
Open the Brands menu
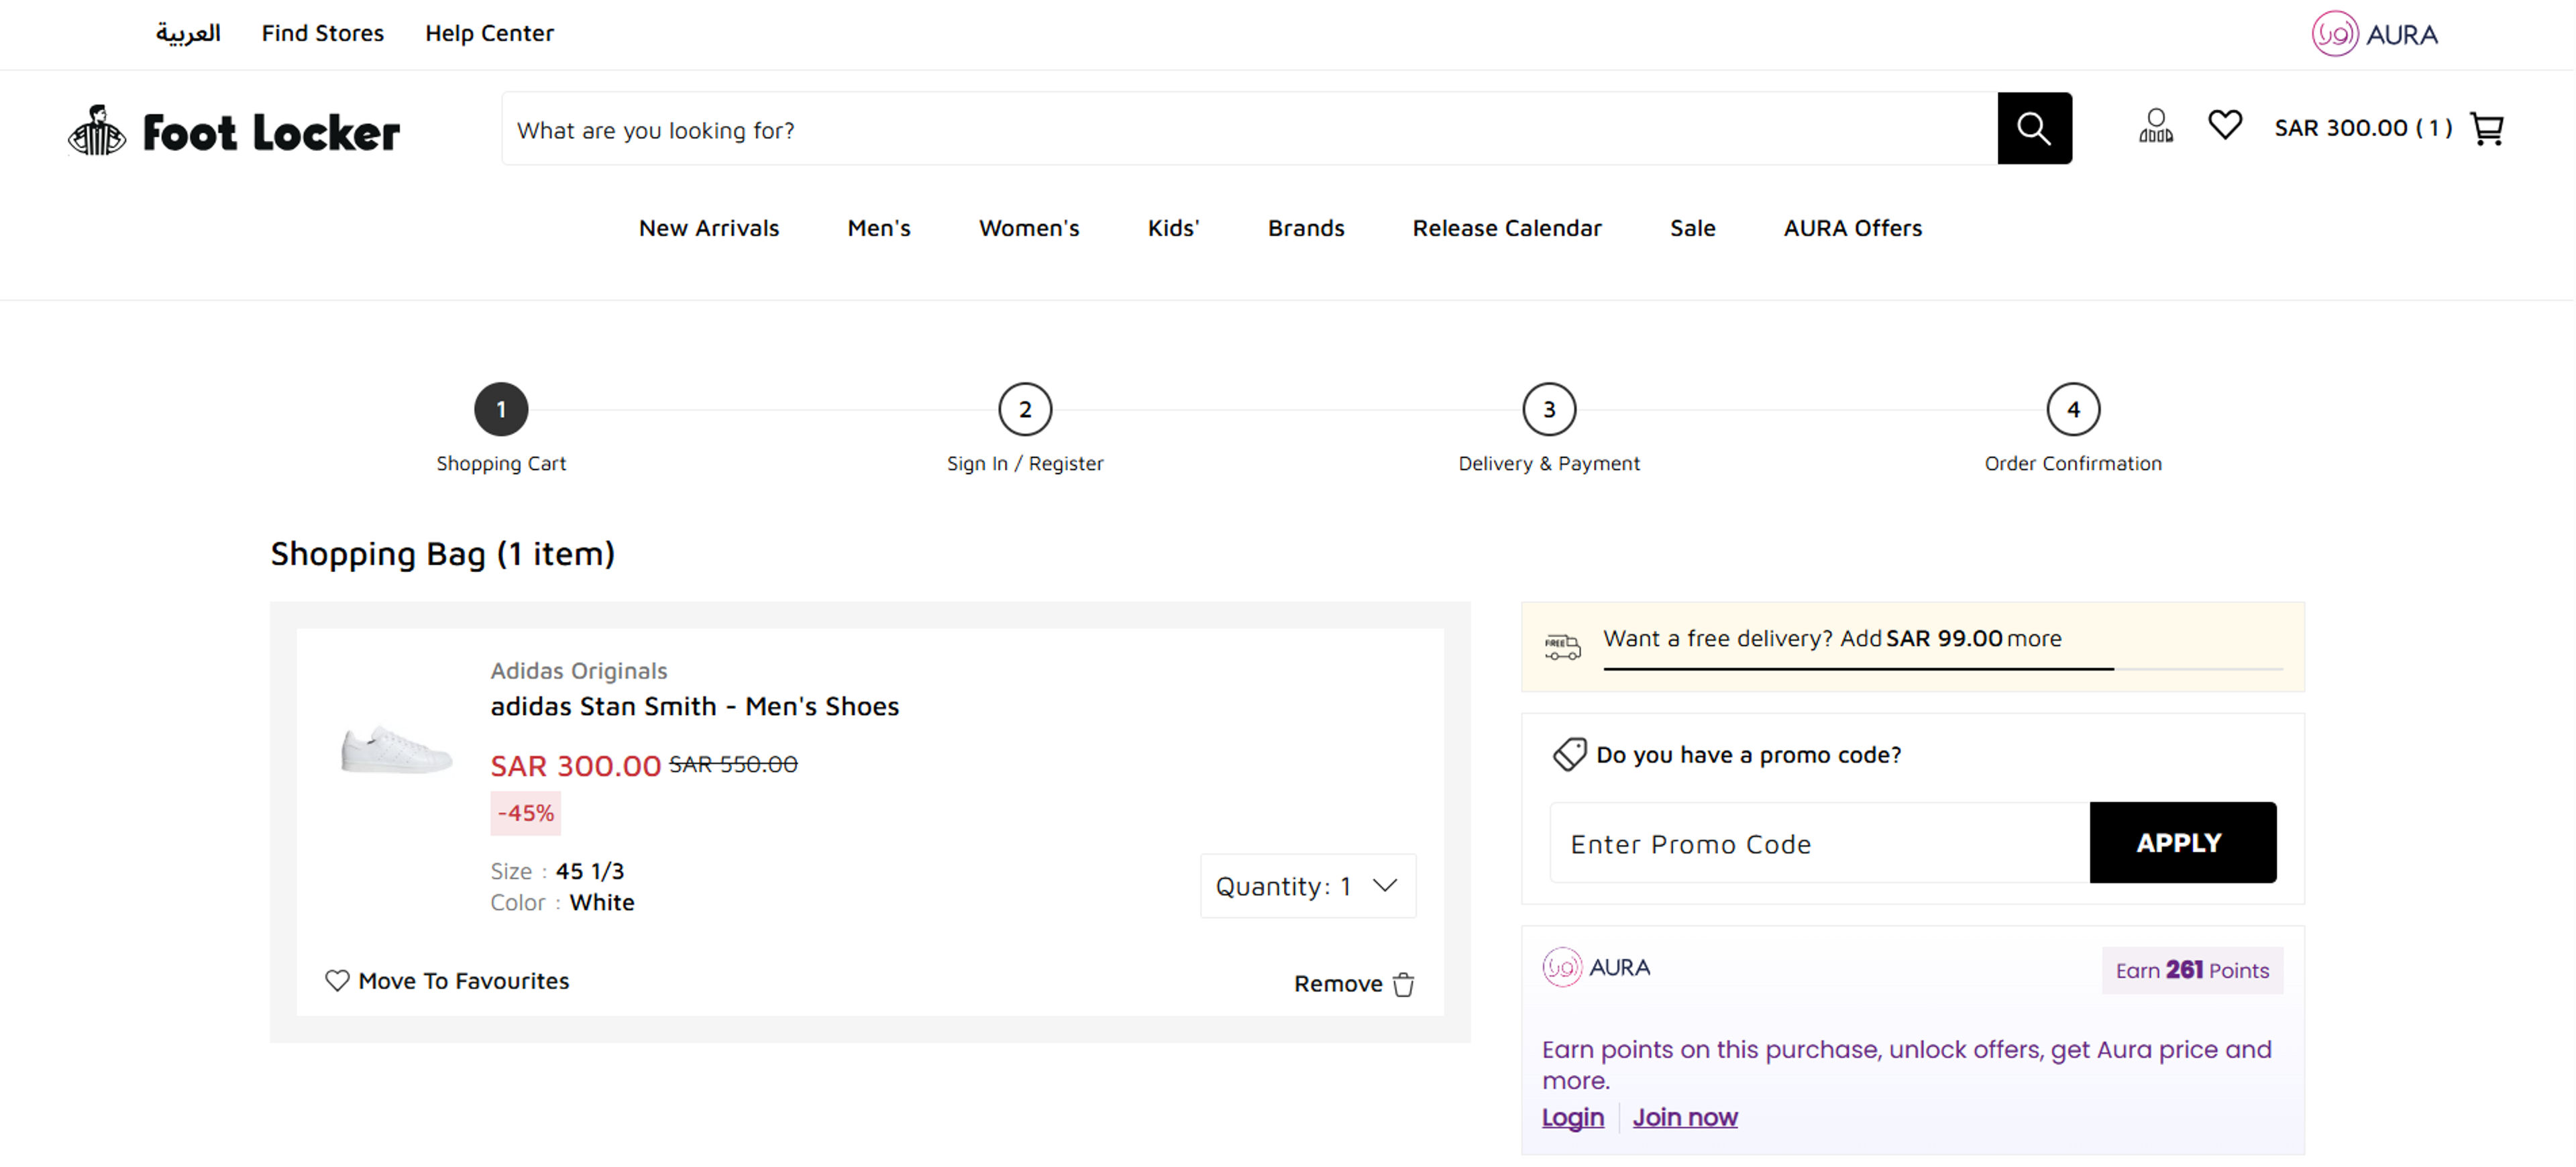click(1306, 228)
